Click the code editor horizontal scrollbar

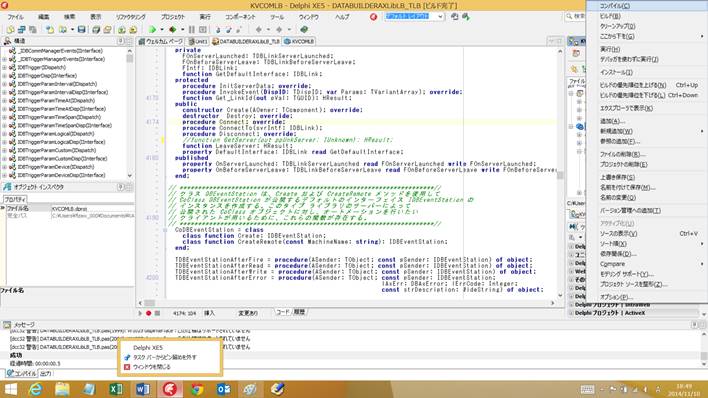coord(346,303)
